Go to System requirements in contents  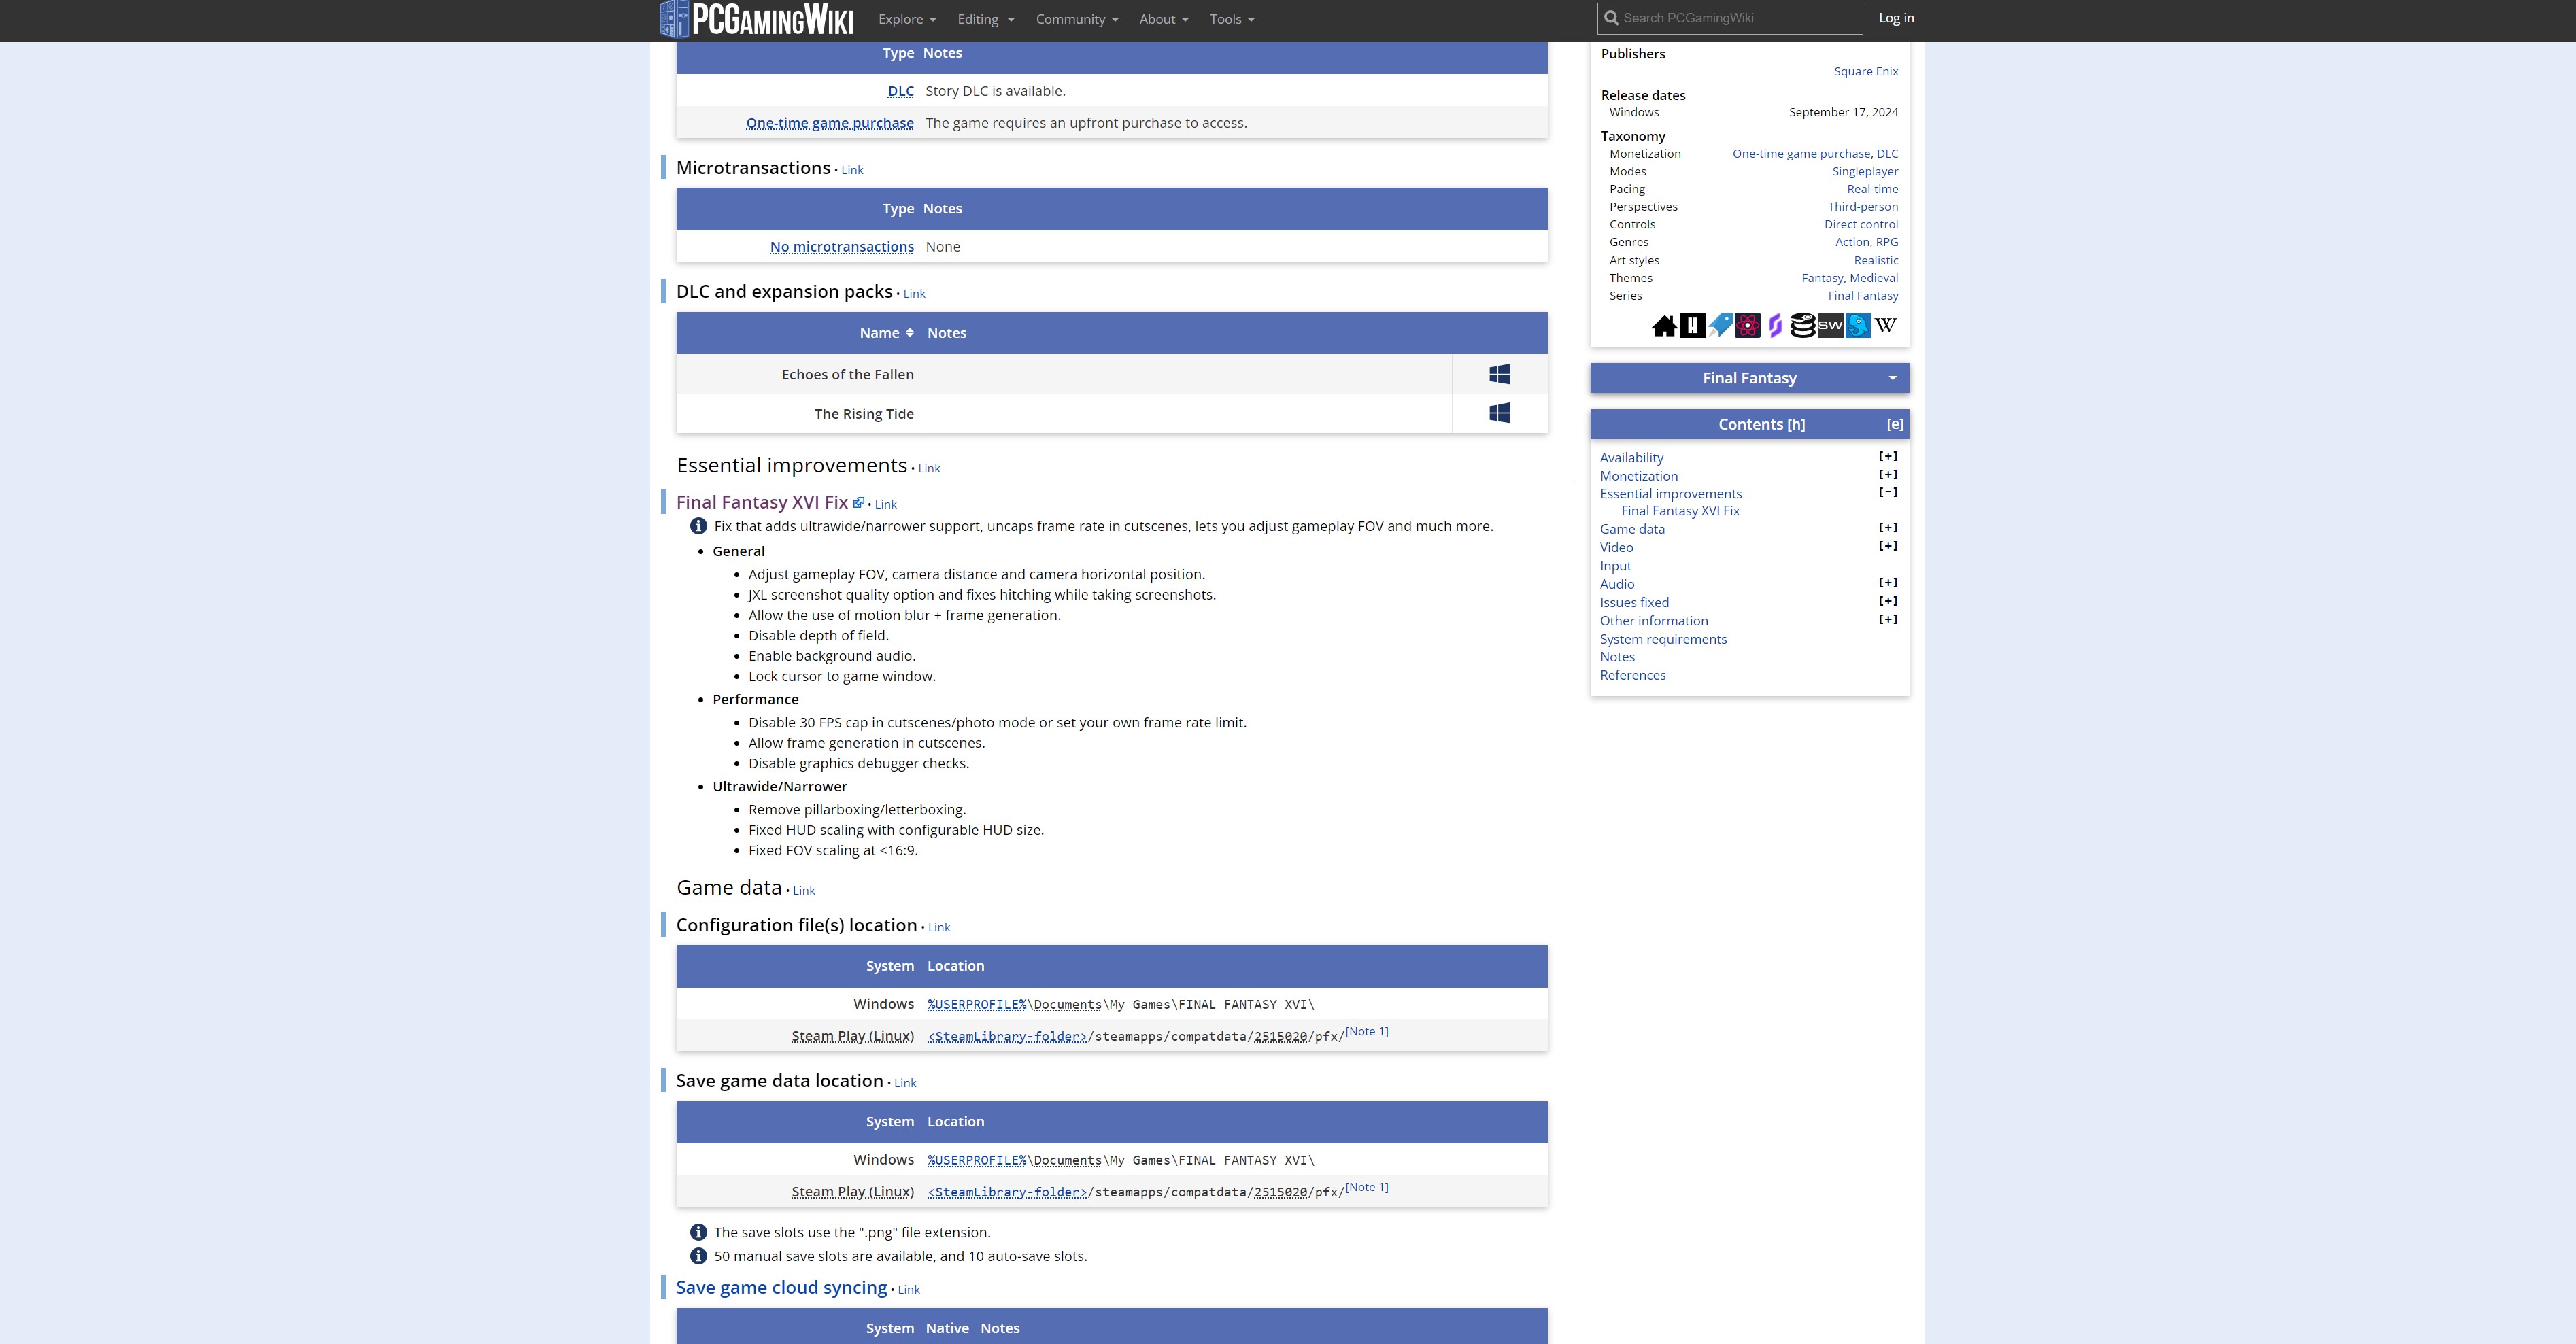[1663, 639]
